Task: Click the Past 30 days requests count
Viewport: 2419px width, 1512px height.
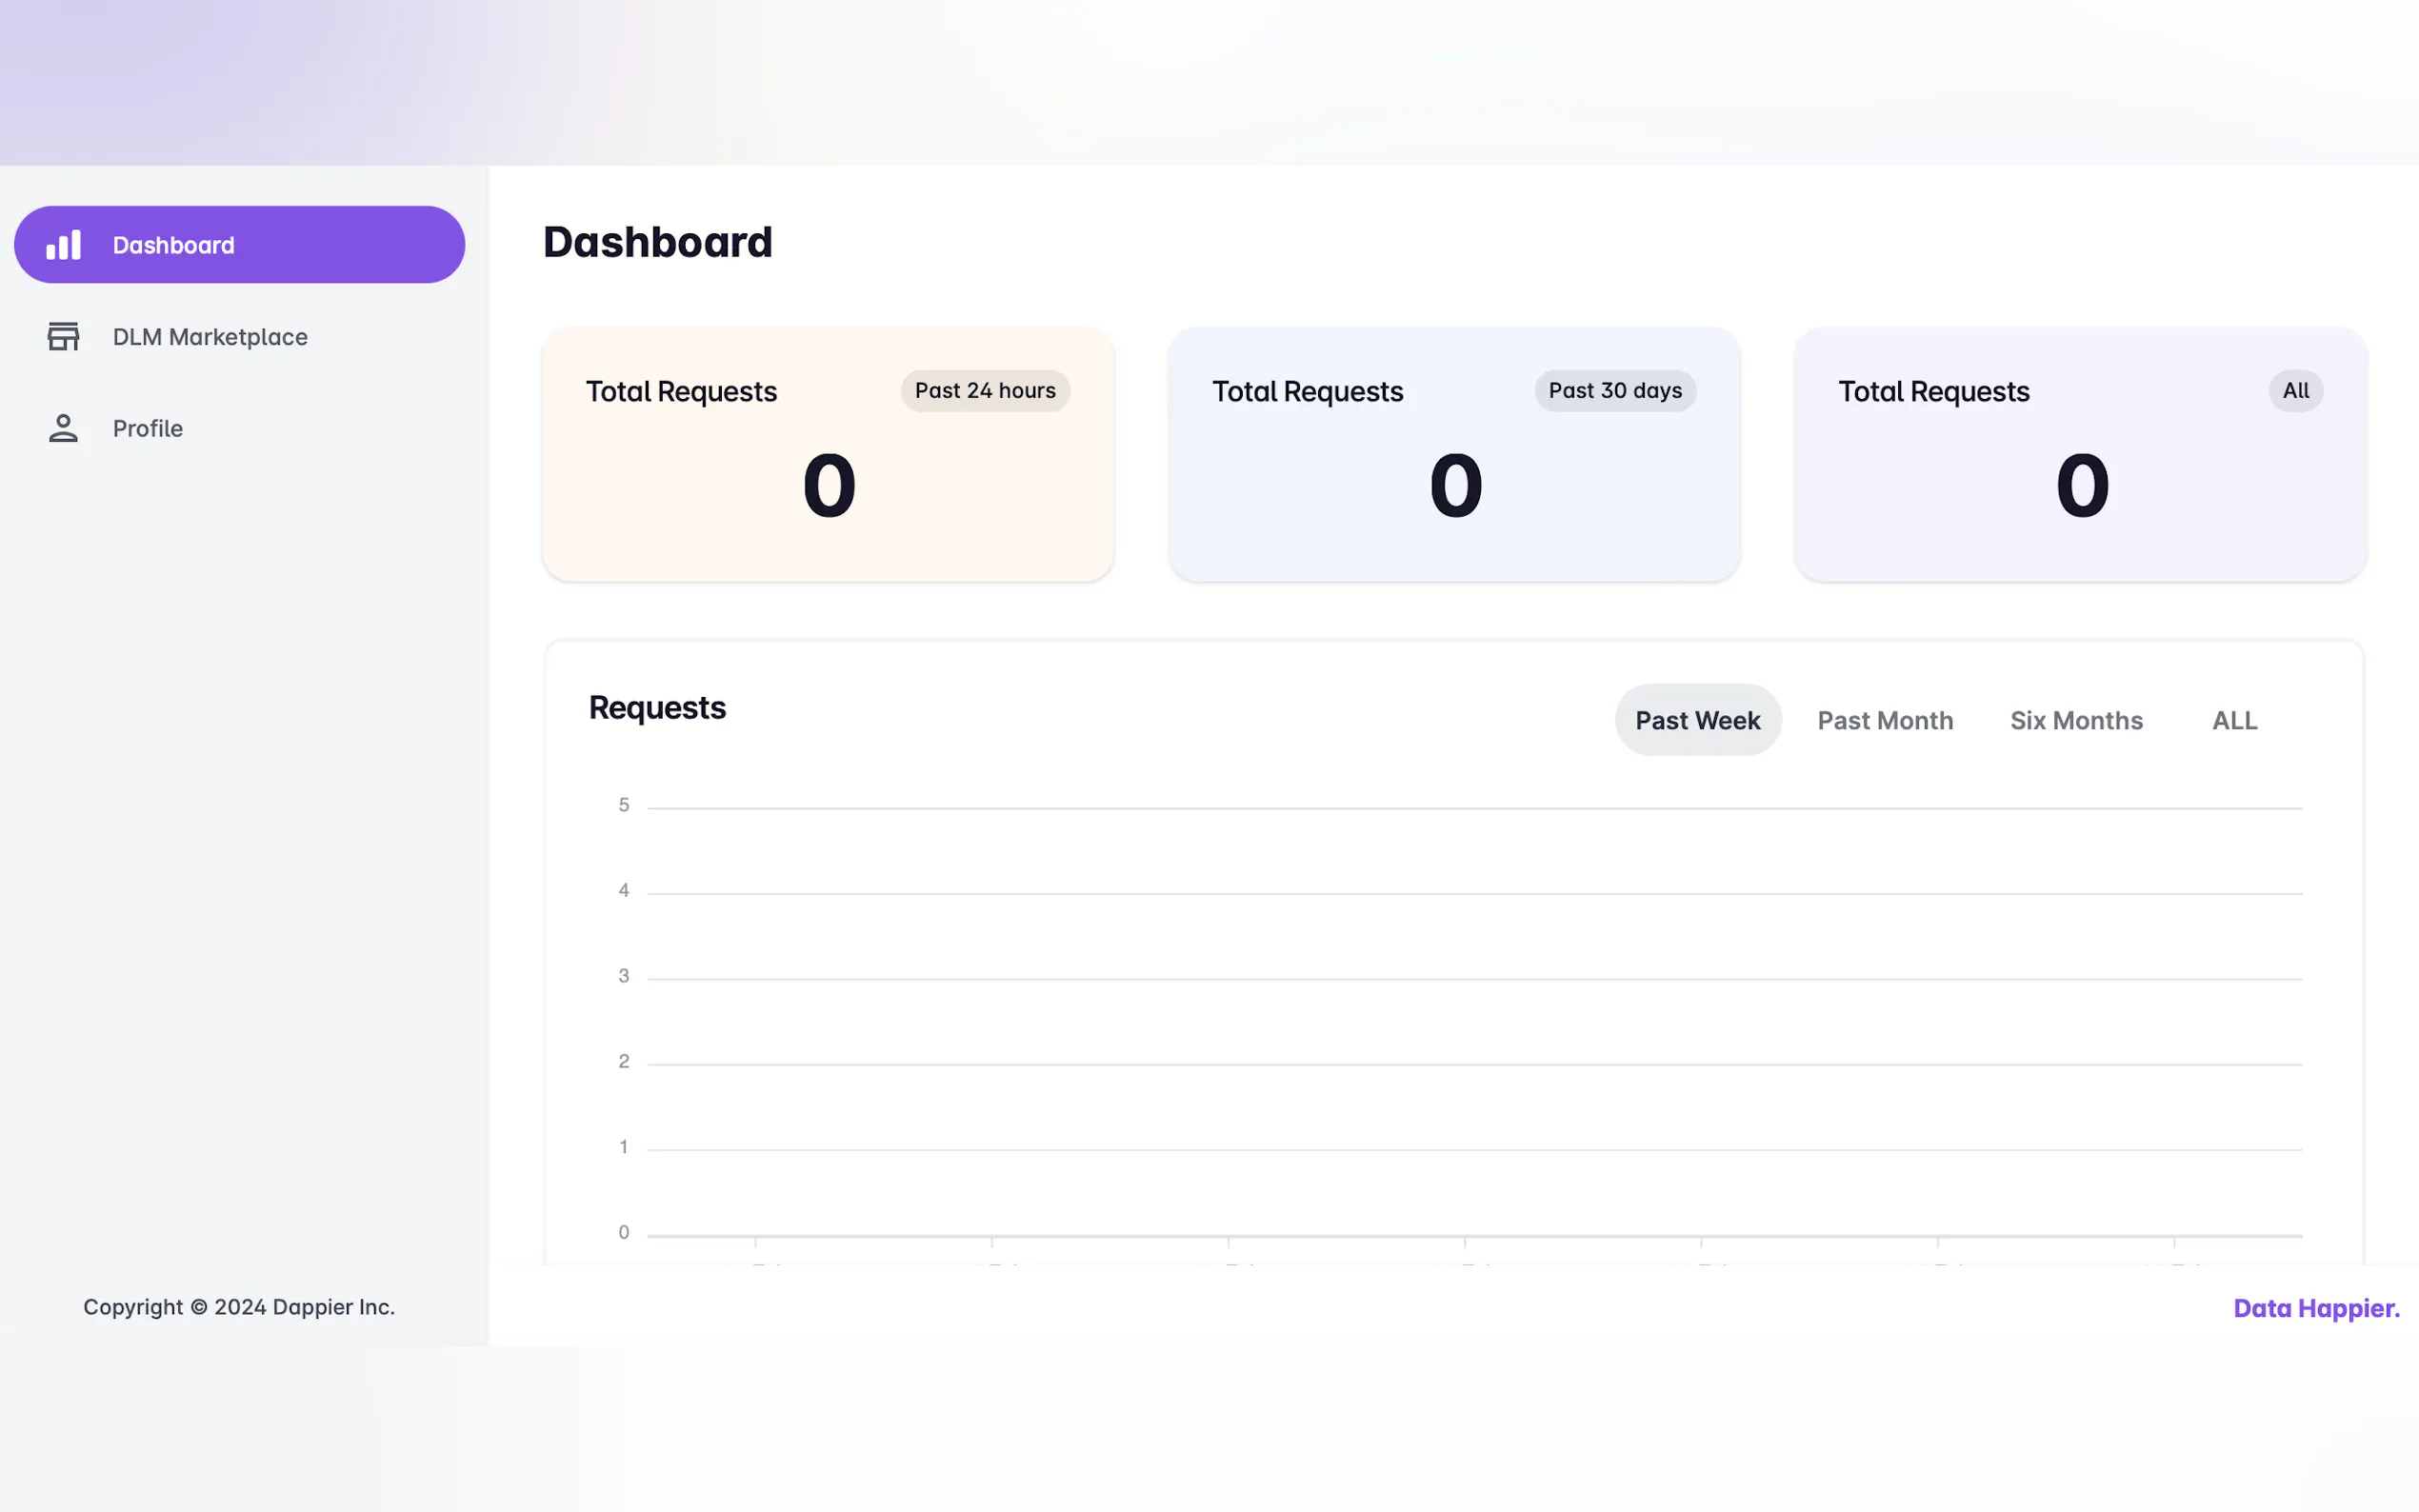Action: 1454,486
